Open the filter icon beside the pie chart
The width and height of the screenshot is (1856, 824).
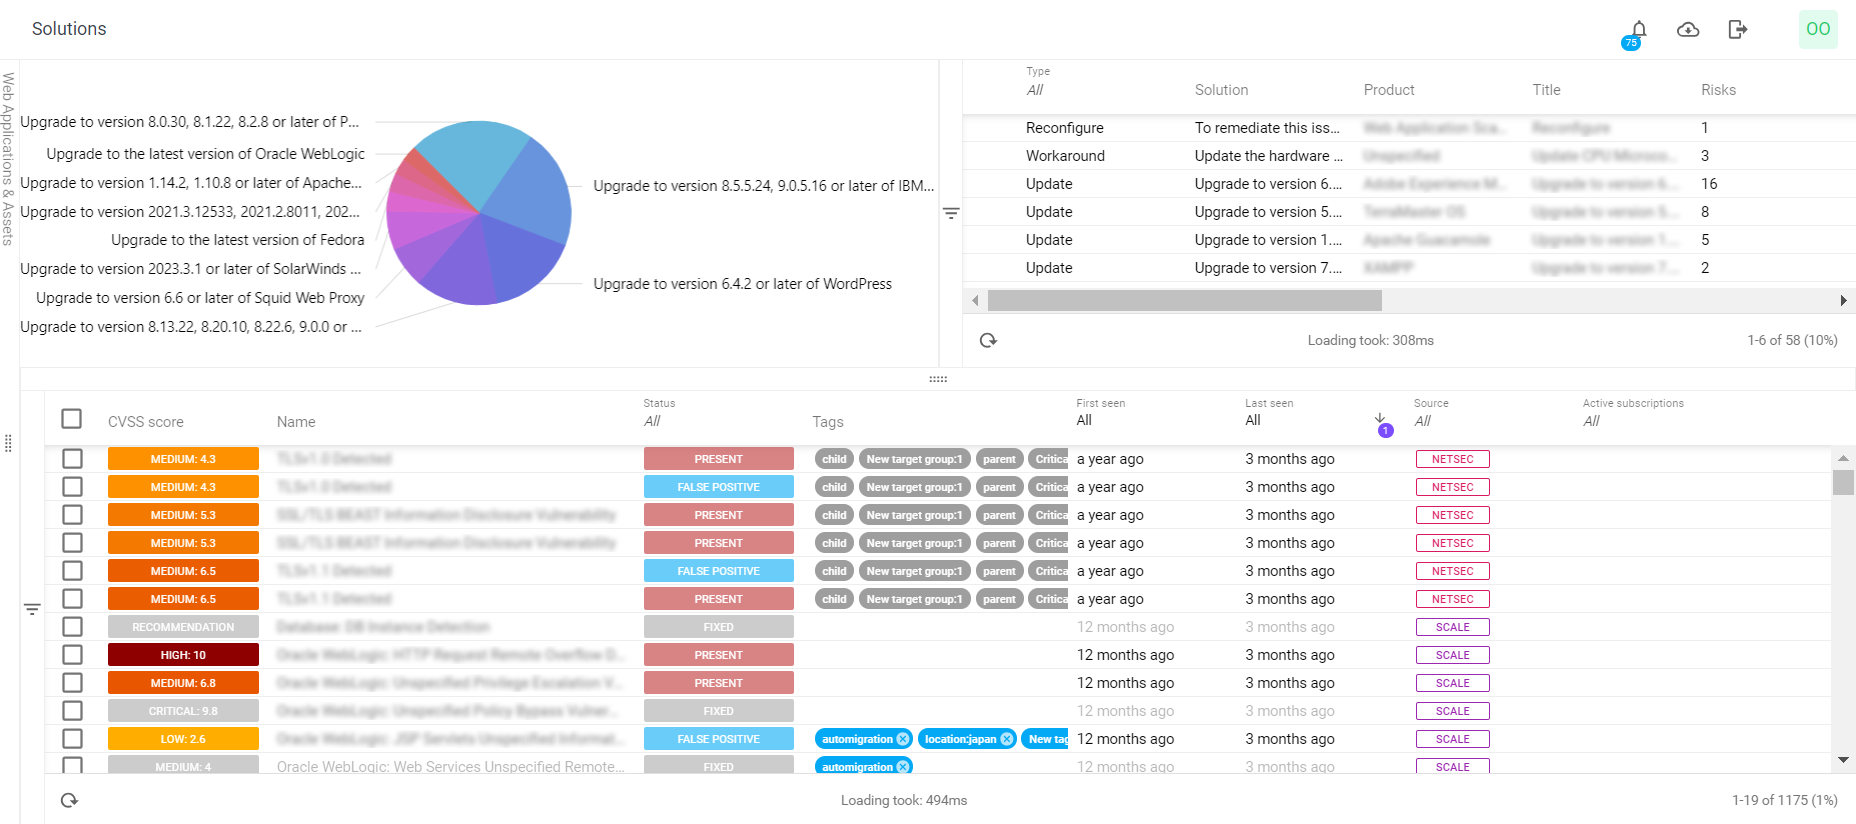click(x=951, y=213)
